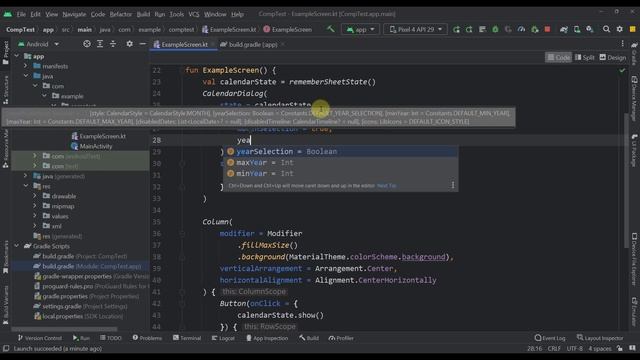
Task: Open the Refactor menu
Action: pos(121,14)
